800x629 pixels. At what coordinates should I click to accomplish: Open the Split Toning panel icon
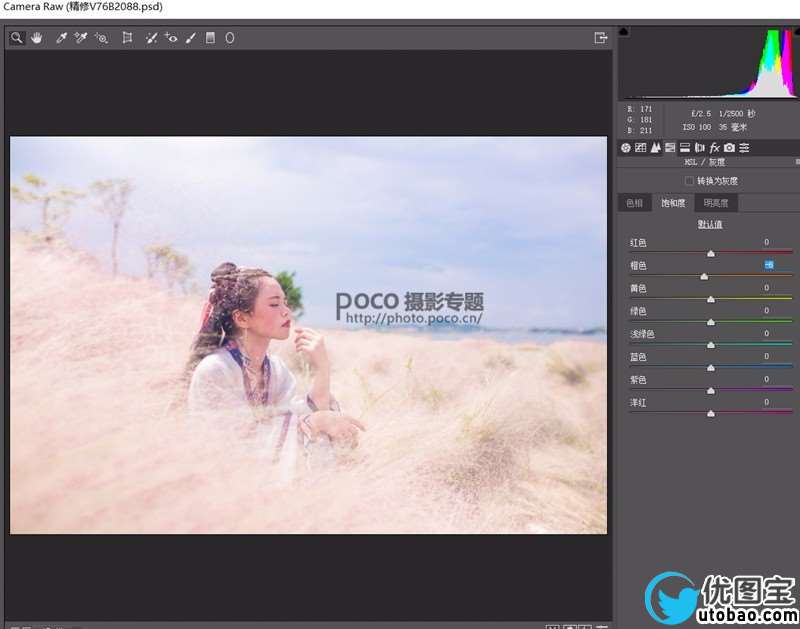pos(685,148)
